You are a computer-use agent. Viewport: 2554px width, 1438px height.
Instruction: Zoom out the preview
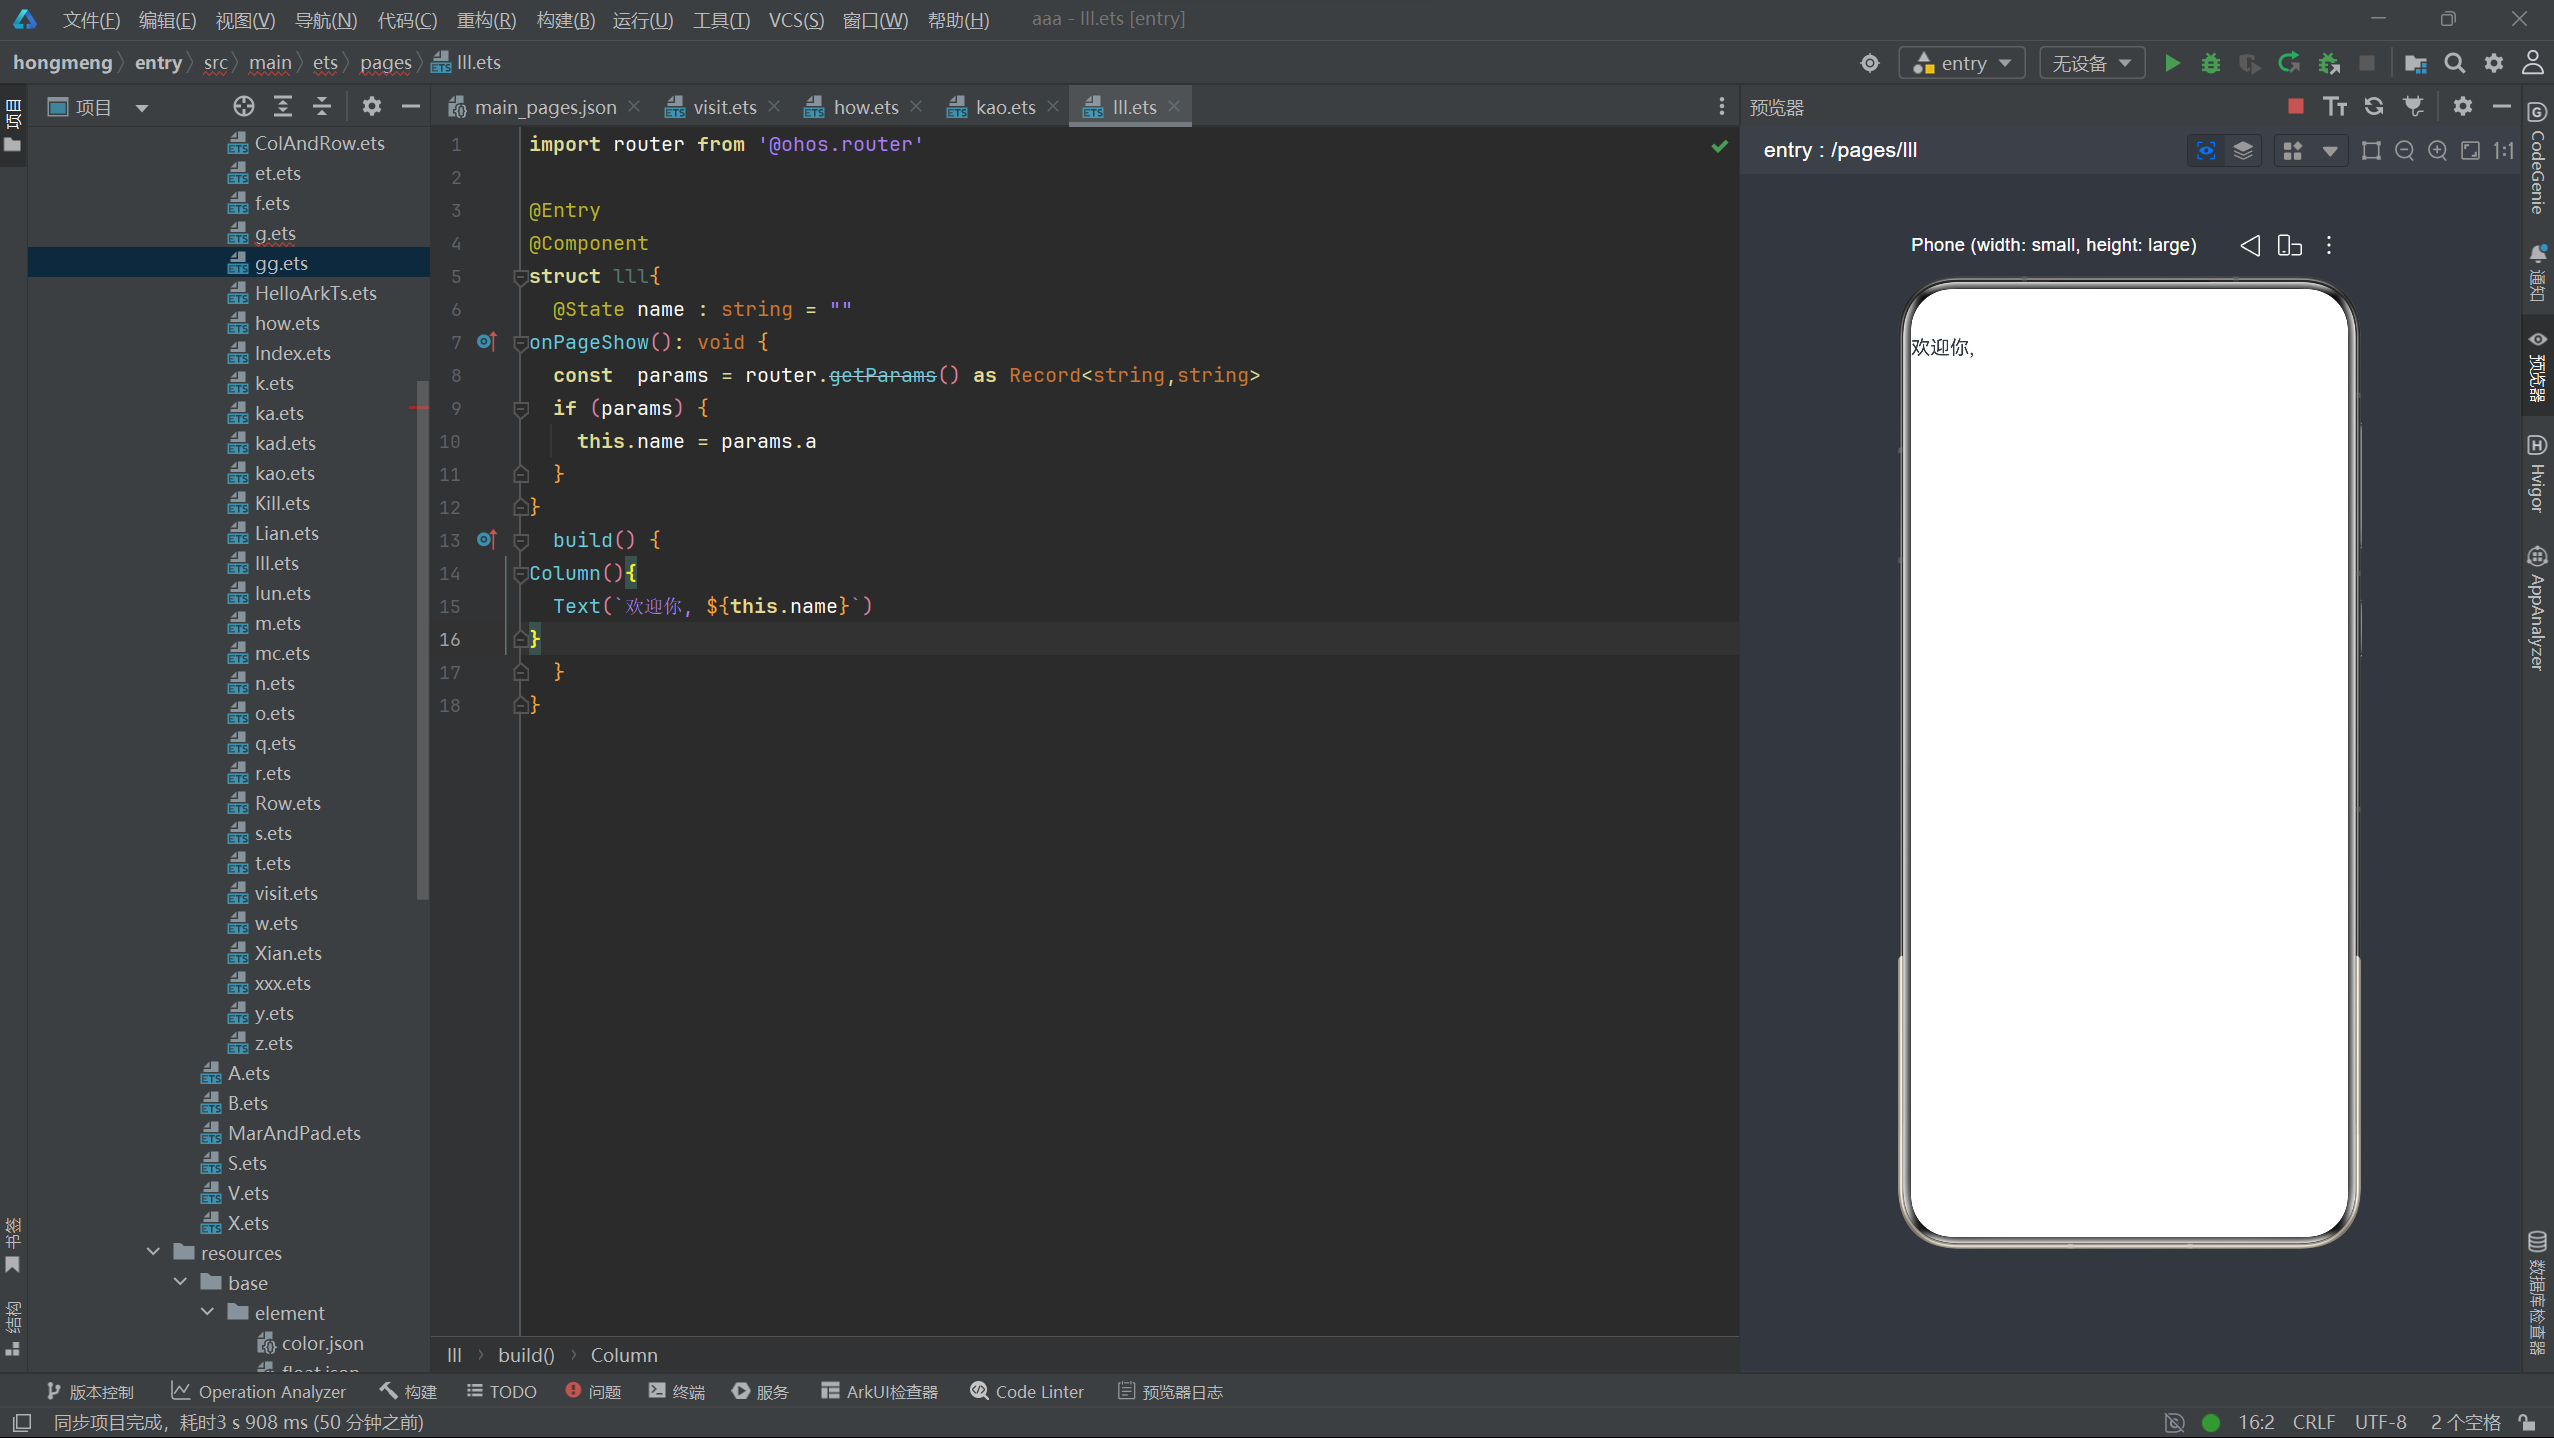coord(2404,150)
